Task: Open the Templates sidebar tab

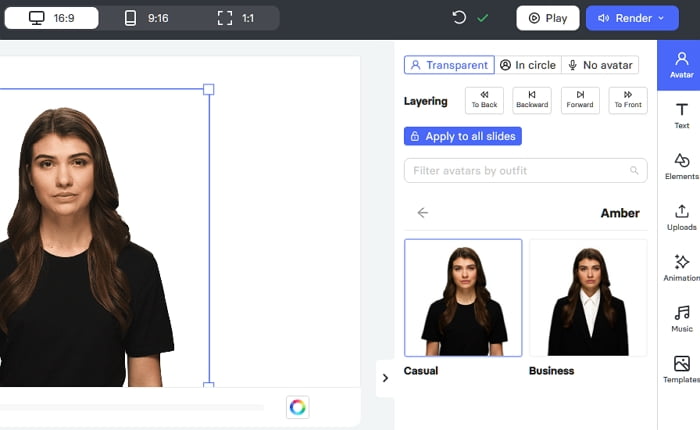Action: [681, 370]
